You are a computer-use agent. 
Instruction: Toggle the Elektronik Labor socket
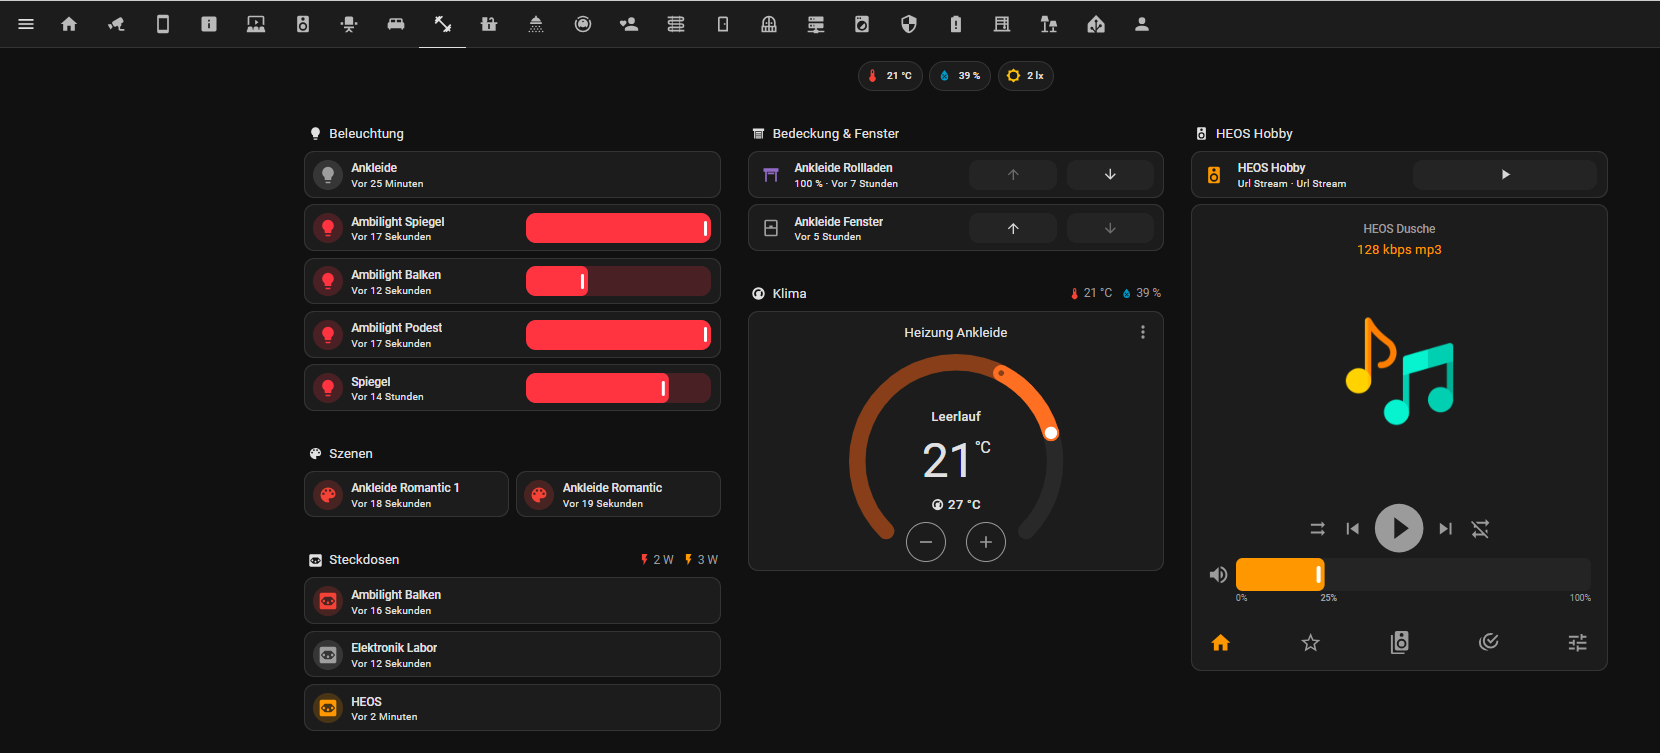pos(328,655)
